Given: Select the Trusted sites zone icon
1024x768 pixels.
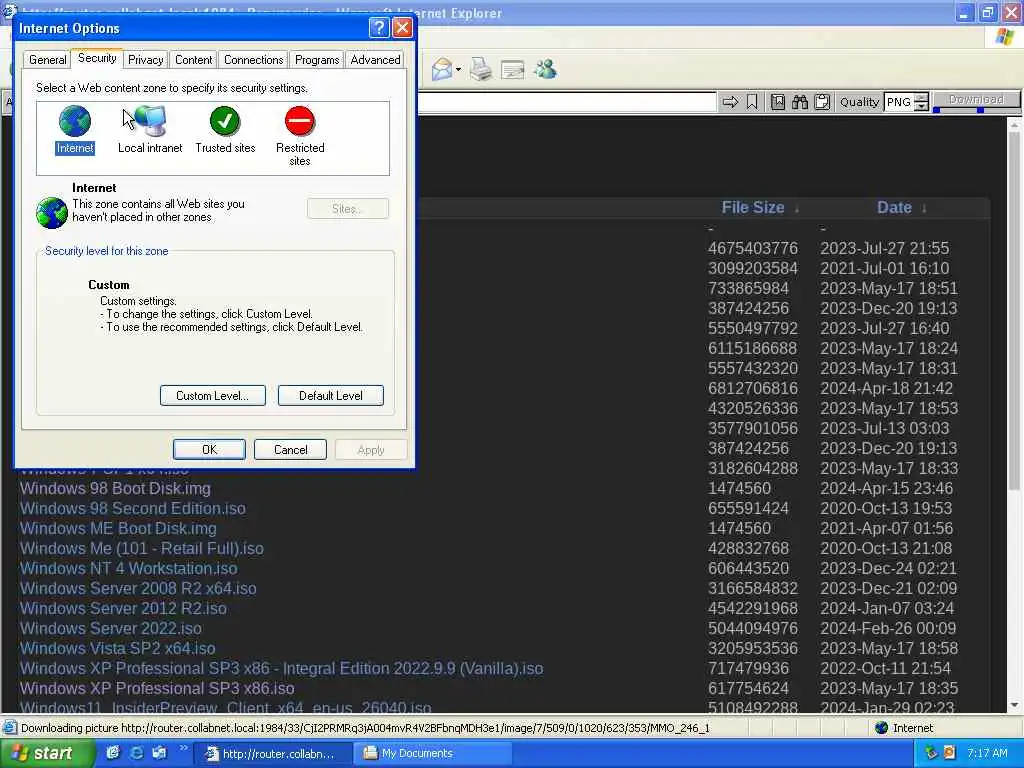Looking at the screenshot, I should pos(225,121).
